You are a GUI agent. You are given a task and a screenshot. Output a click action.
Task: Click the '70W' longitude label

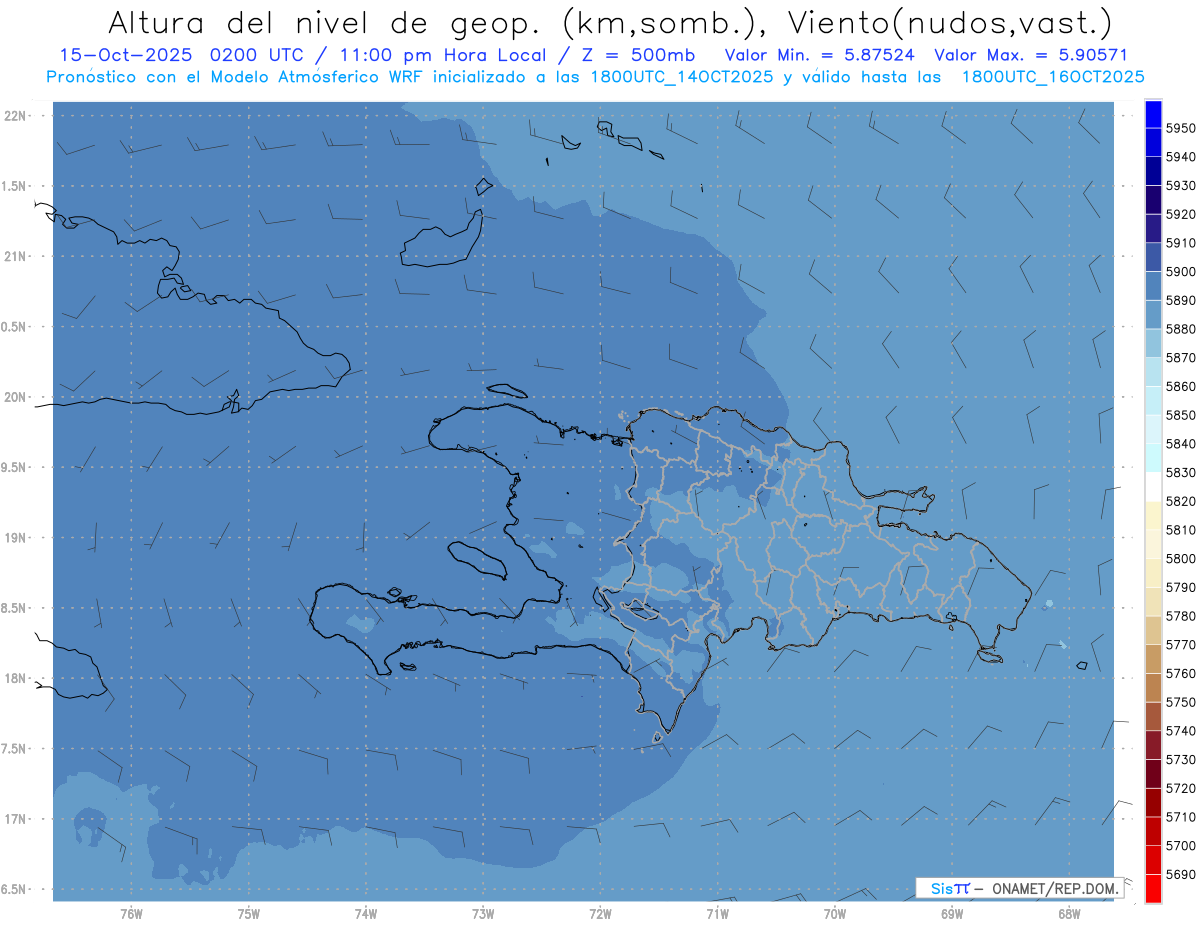(835, 914)
